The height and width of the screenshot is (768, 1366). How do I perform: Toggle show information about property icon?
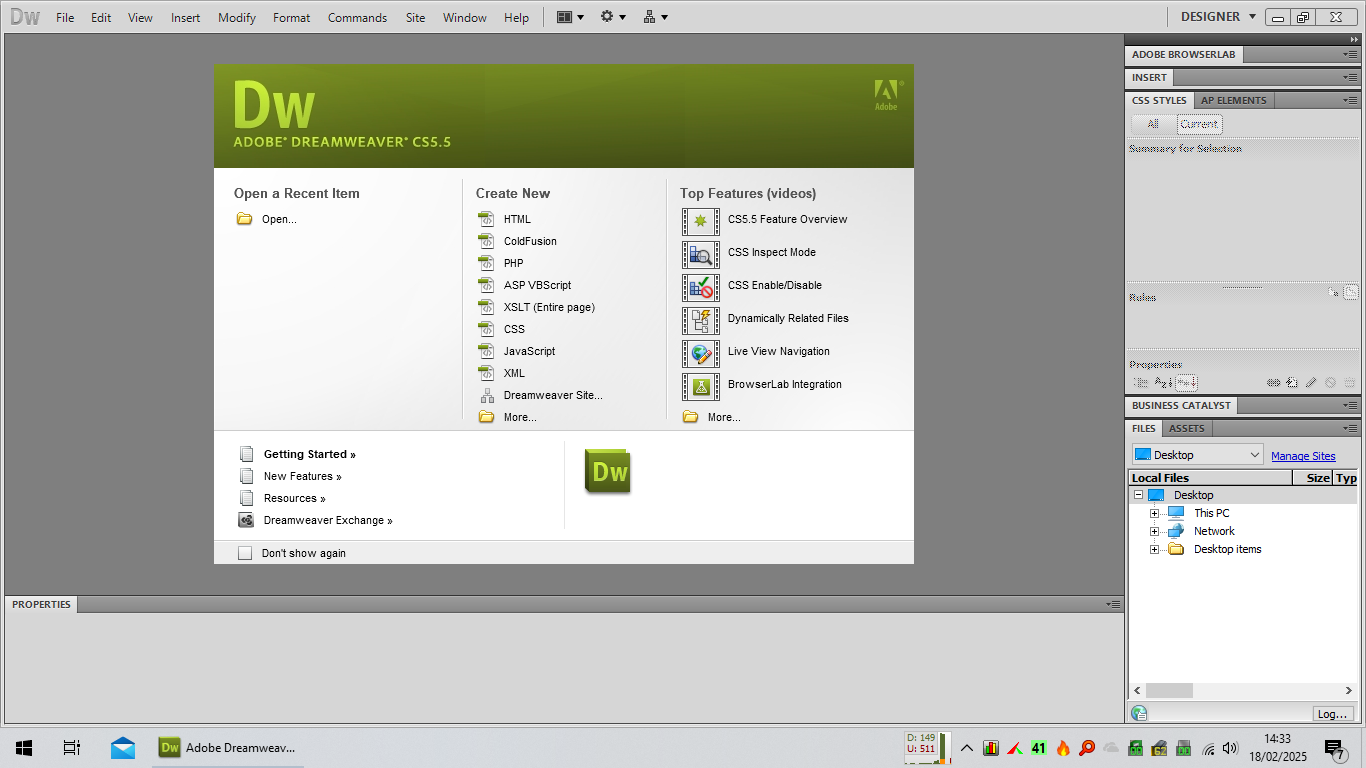click(x=1334, y=292)
